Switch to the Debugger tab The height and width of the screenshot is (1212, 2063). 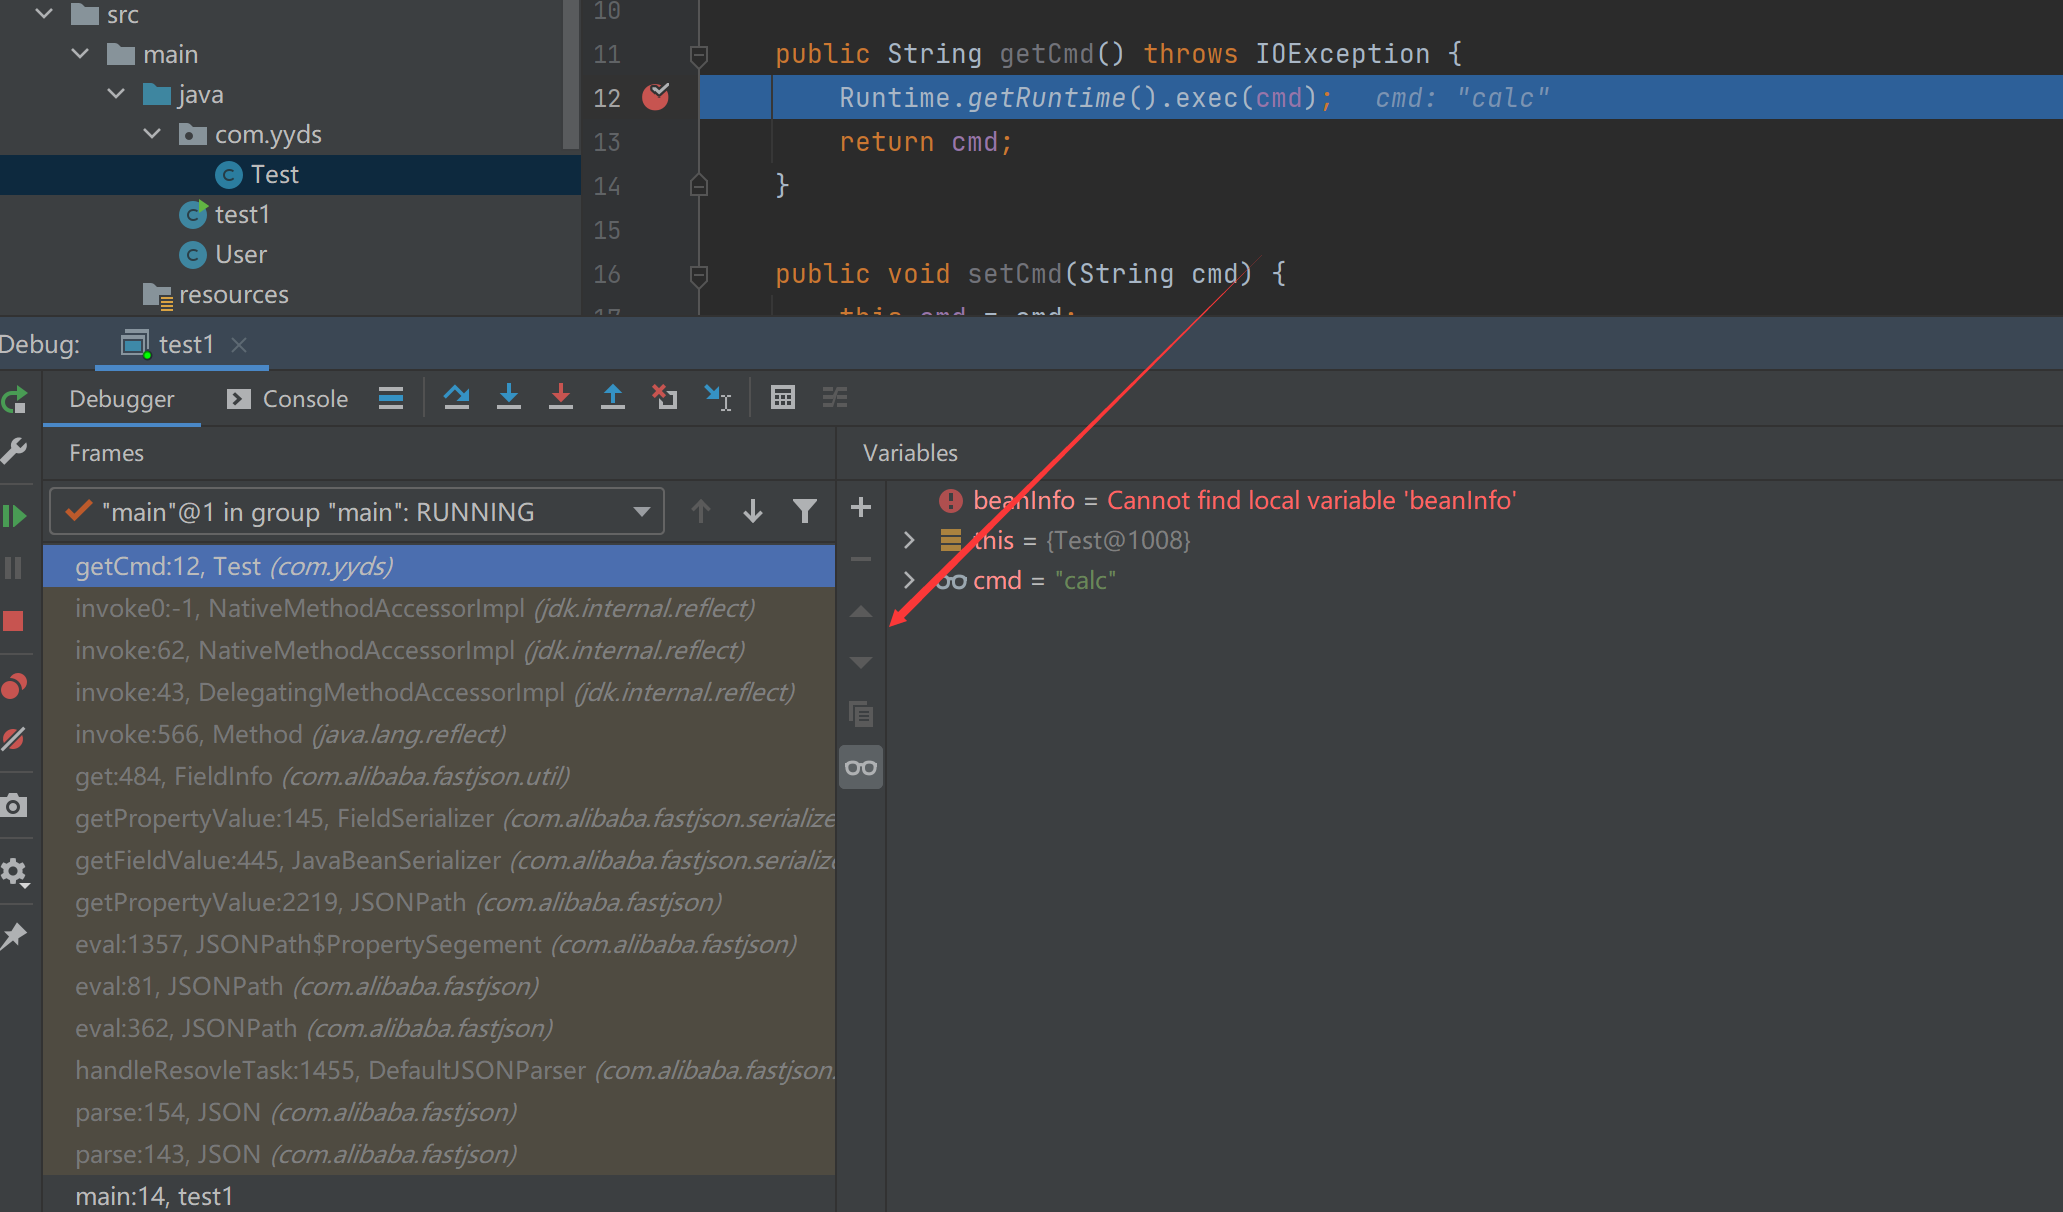coord(122,399)
